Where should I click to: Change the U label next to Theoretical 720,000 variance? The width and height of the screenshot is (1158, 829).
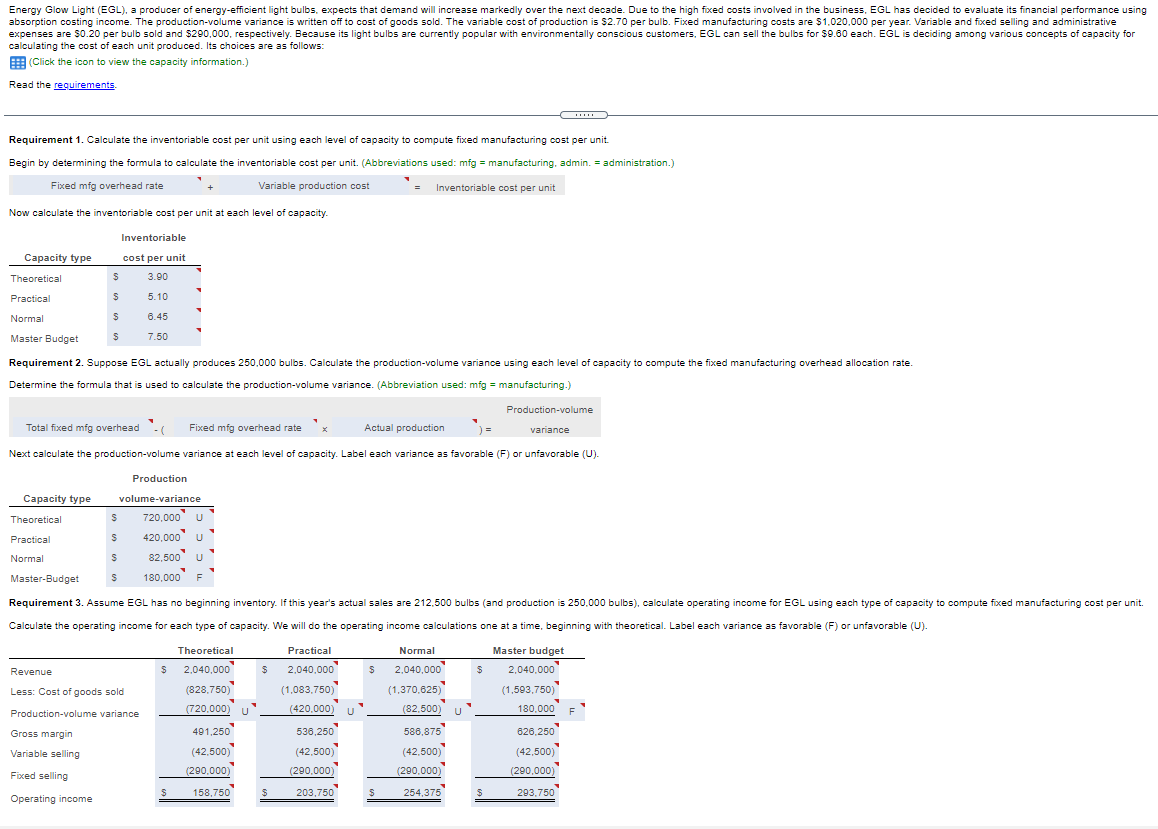tap(200, 519)
